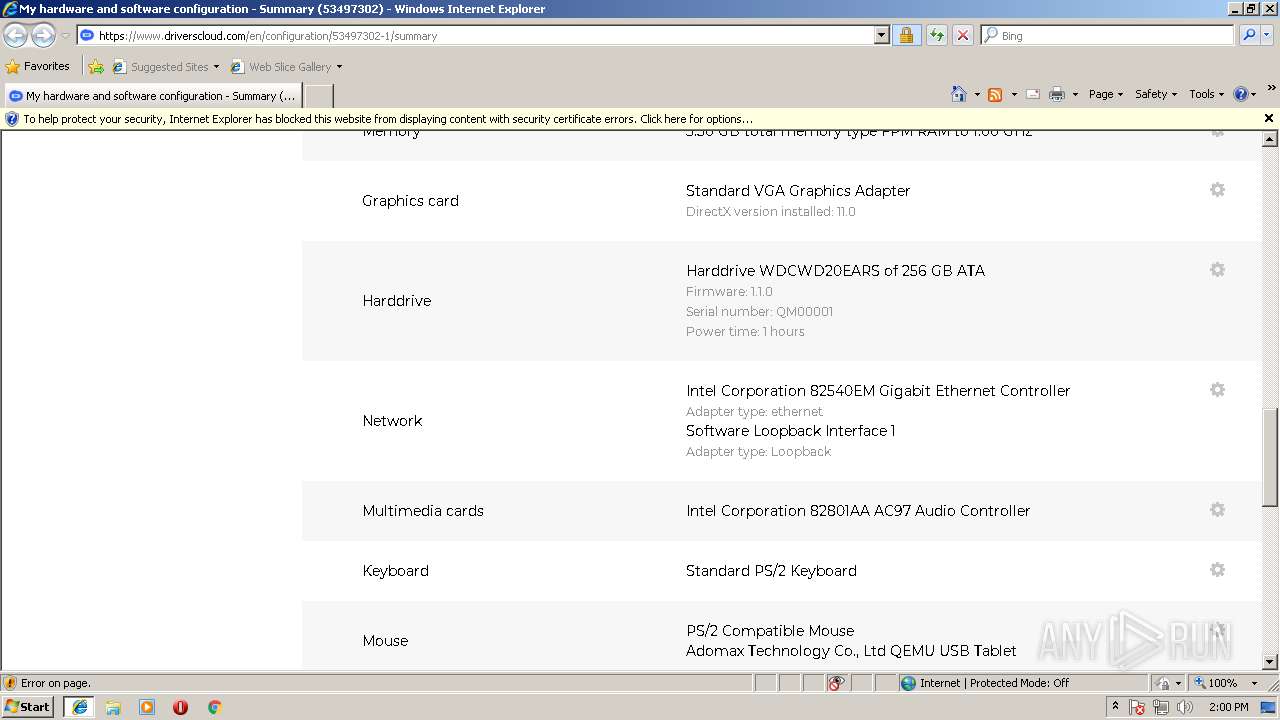This screenshot has width=1280, height=720.
Task: Open the Favorites star button
Action: click(38, 67)
